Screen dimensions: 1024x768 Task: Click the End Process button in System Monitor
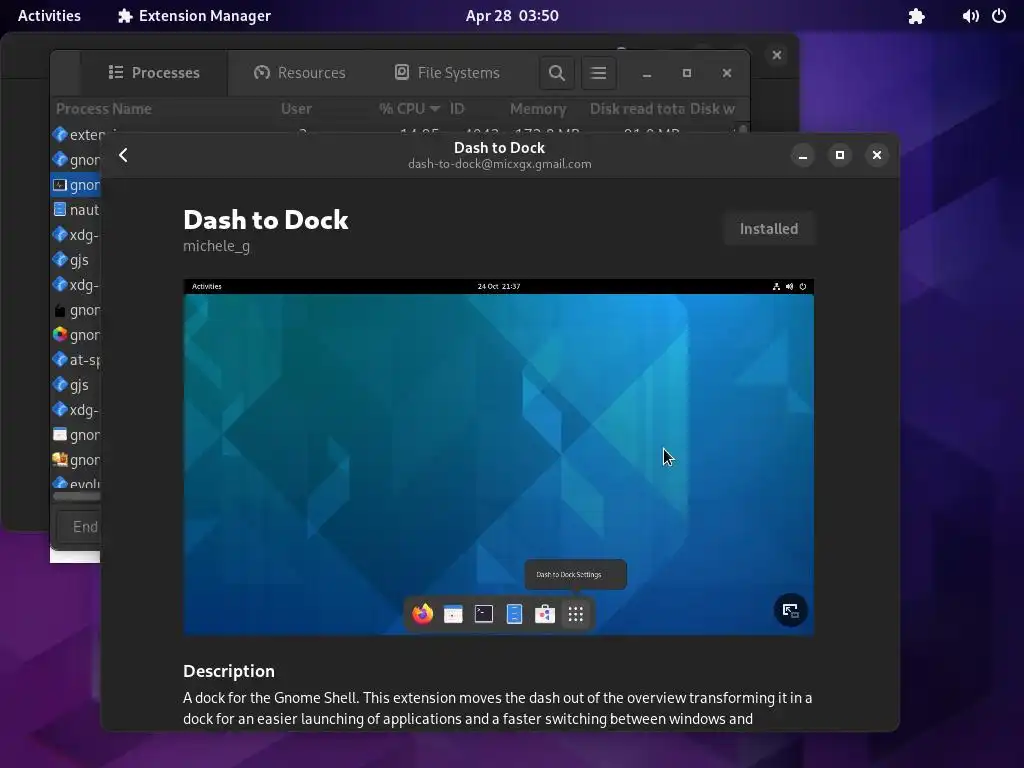(x=78, y=527)
